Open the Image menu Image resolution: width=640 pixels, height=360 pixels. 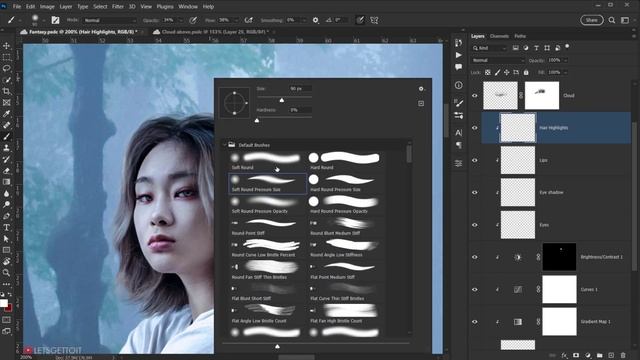pyautogui.click(x=47, y=7)
